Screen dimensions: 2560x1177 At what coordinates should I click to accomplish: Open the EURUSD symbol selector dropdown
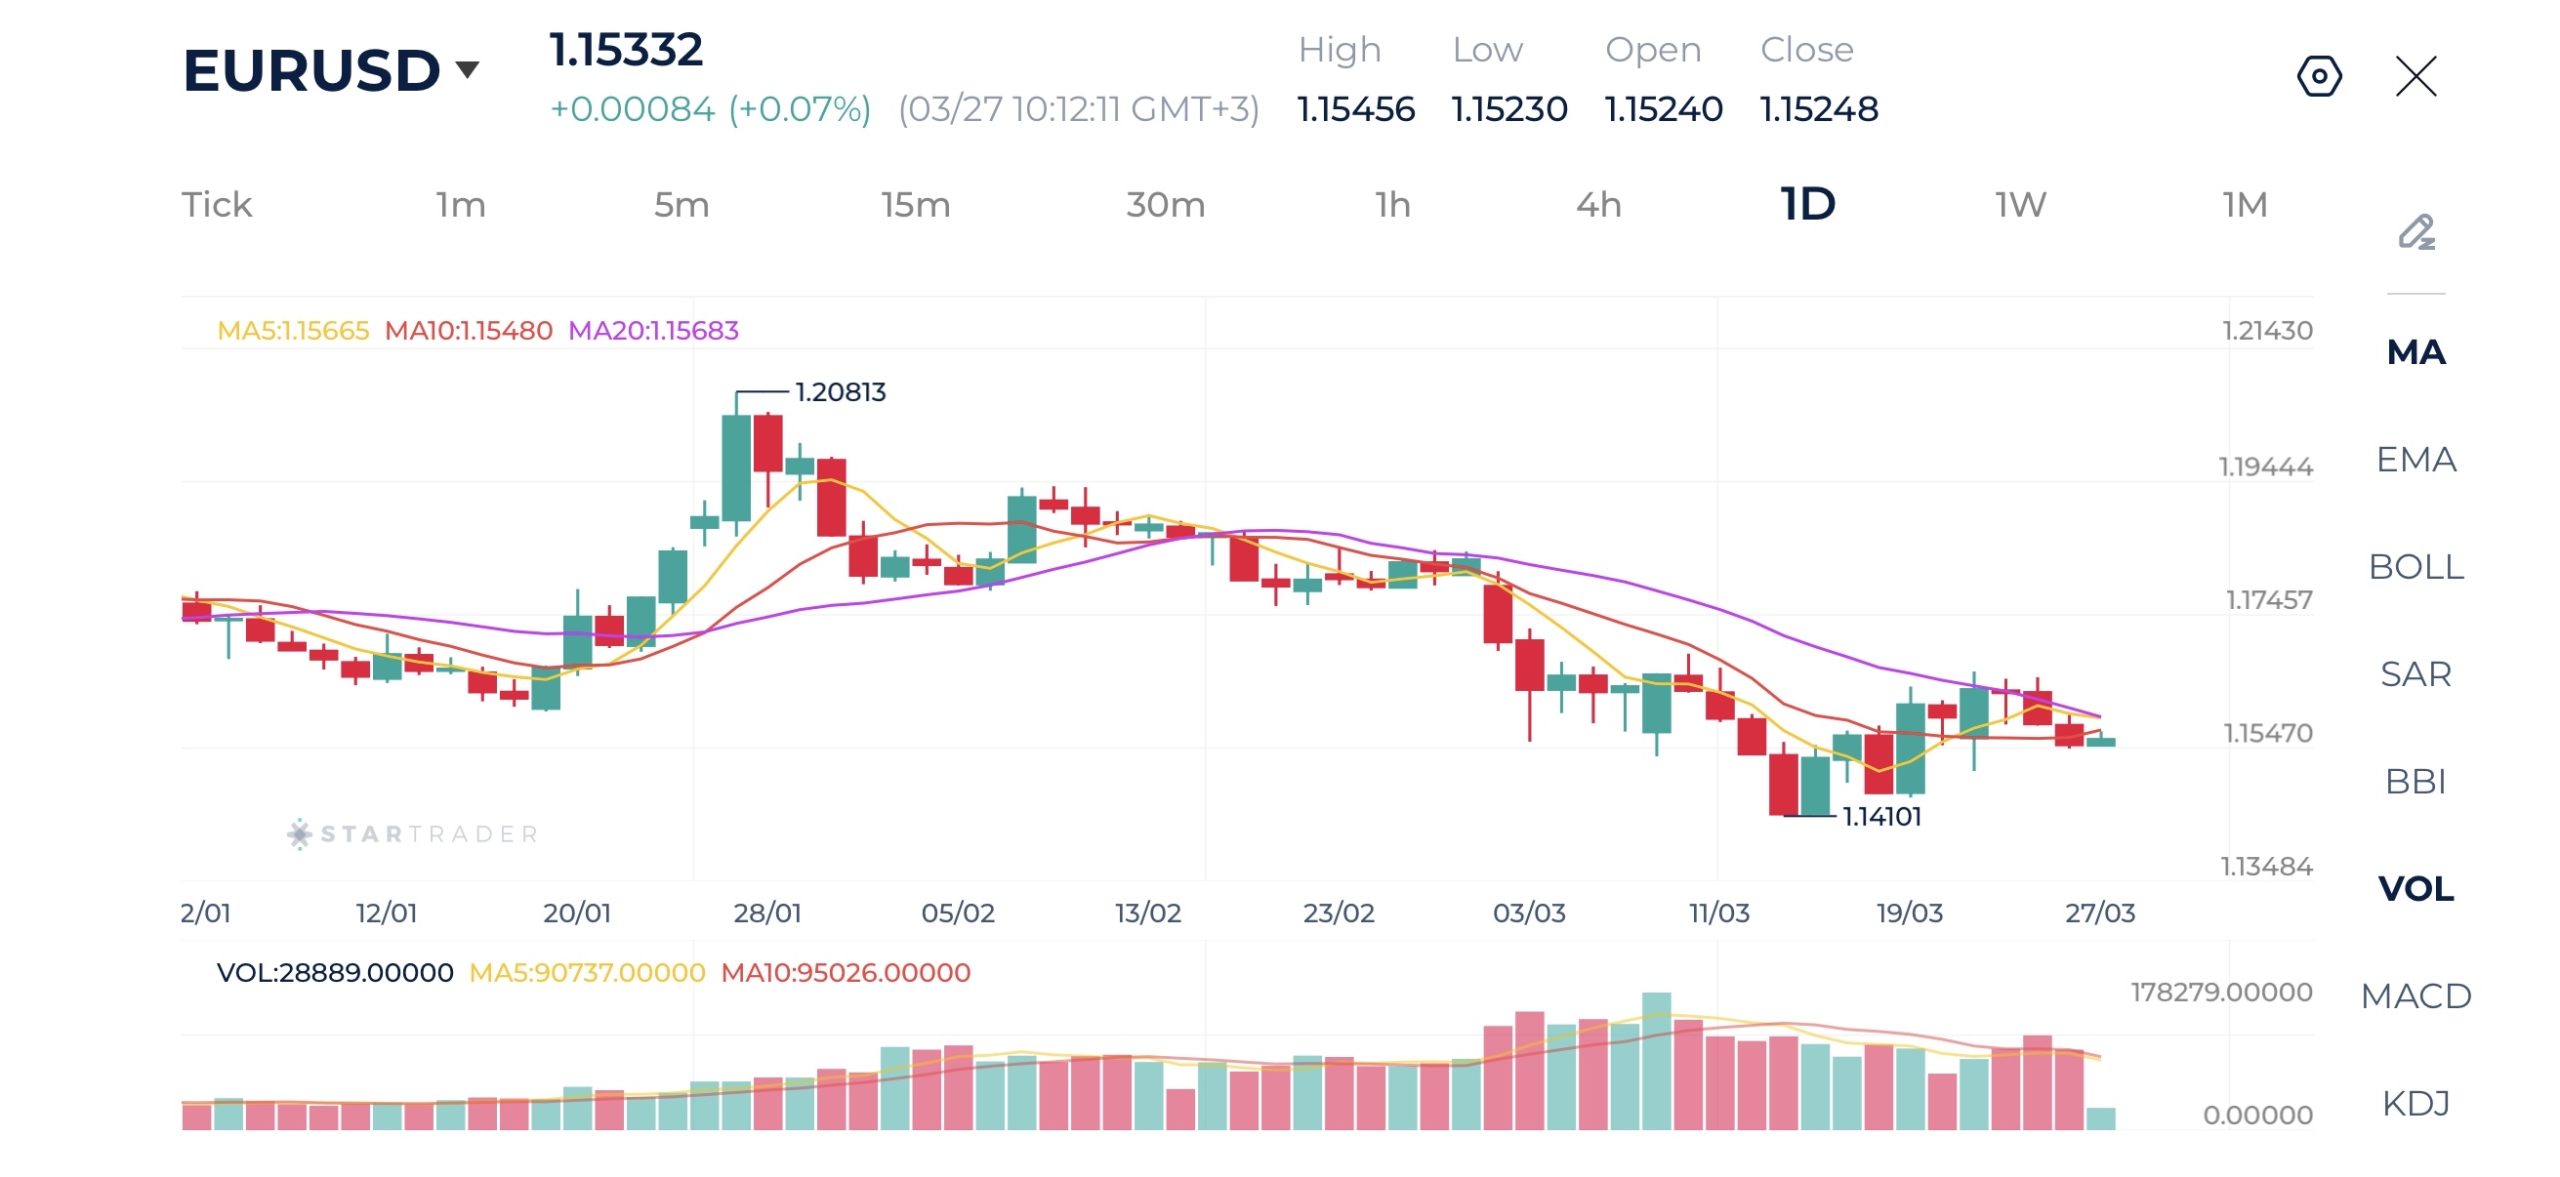tap(330, 68)
